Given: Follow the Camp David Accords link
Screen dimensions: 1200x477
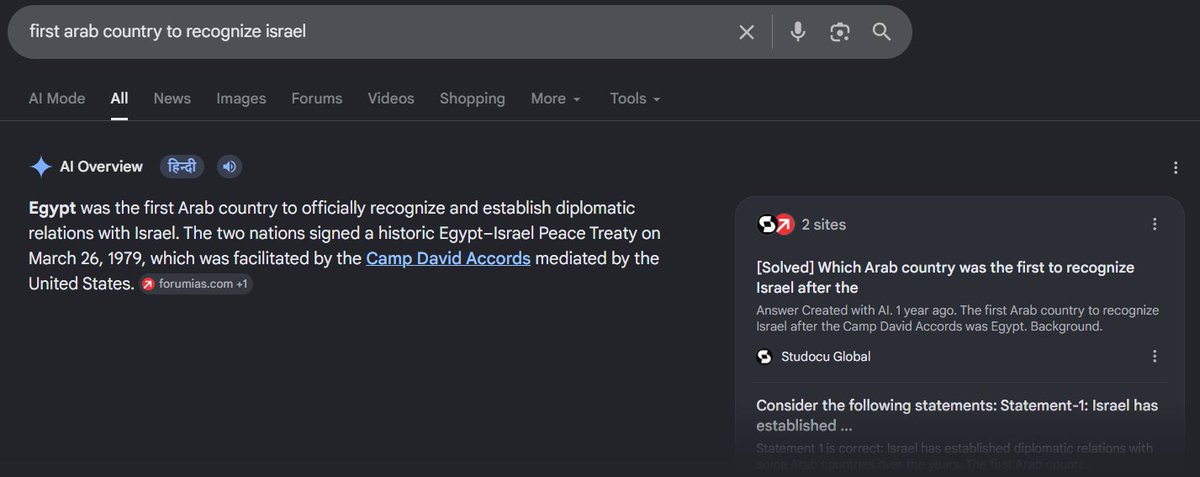Looking at the screenshot, I should (x=448, y=258).
